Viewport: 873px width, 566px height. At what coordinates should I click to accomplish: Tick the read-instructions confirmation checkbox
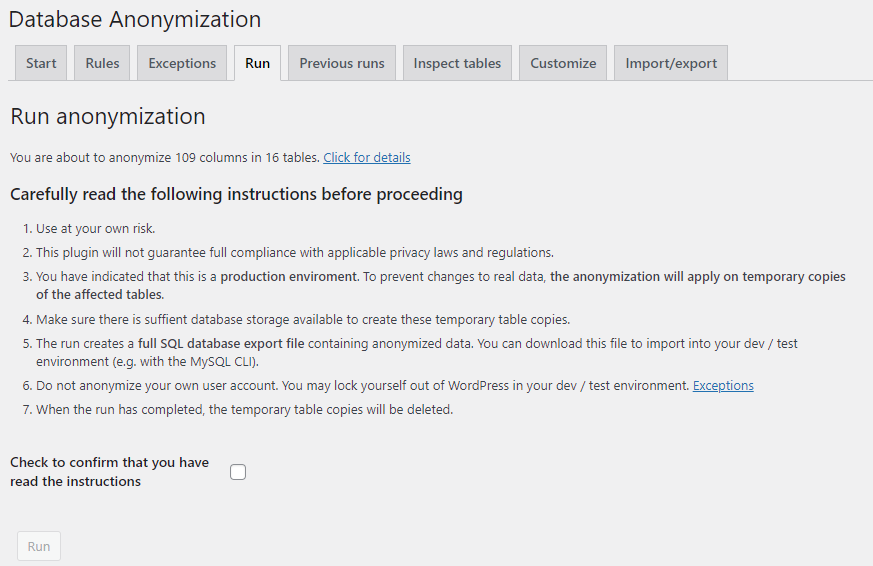coord(238,472)
